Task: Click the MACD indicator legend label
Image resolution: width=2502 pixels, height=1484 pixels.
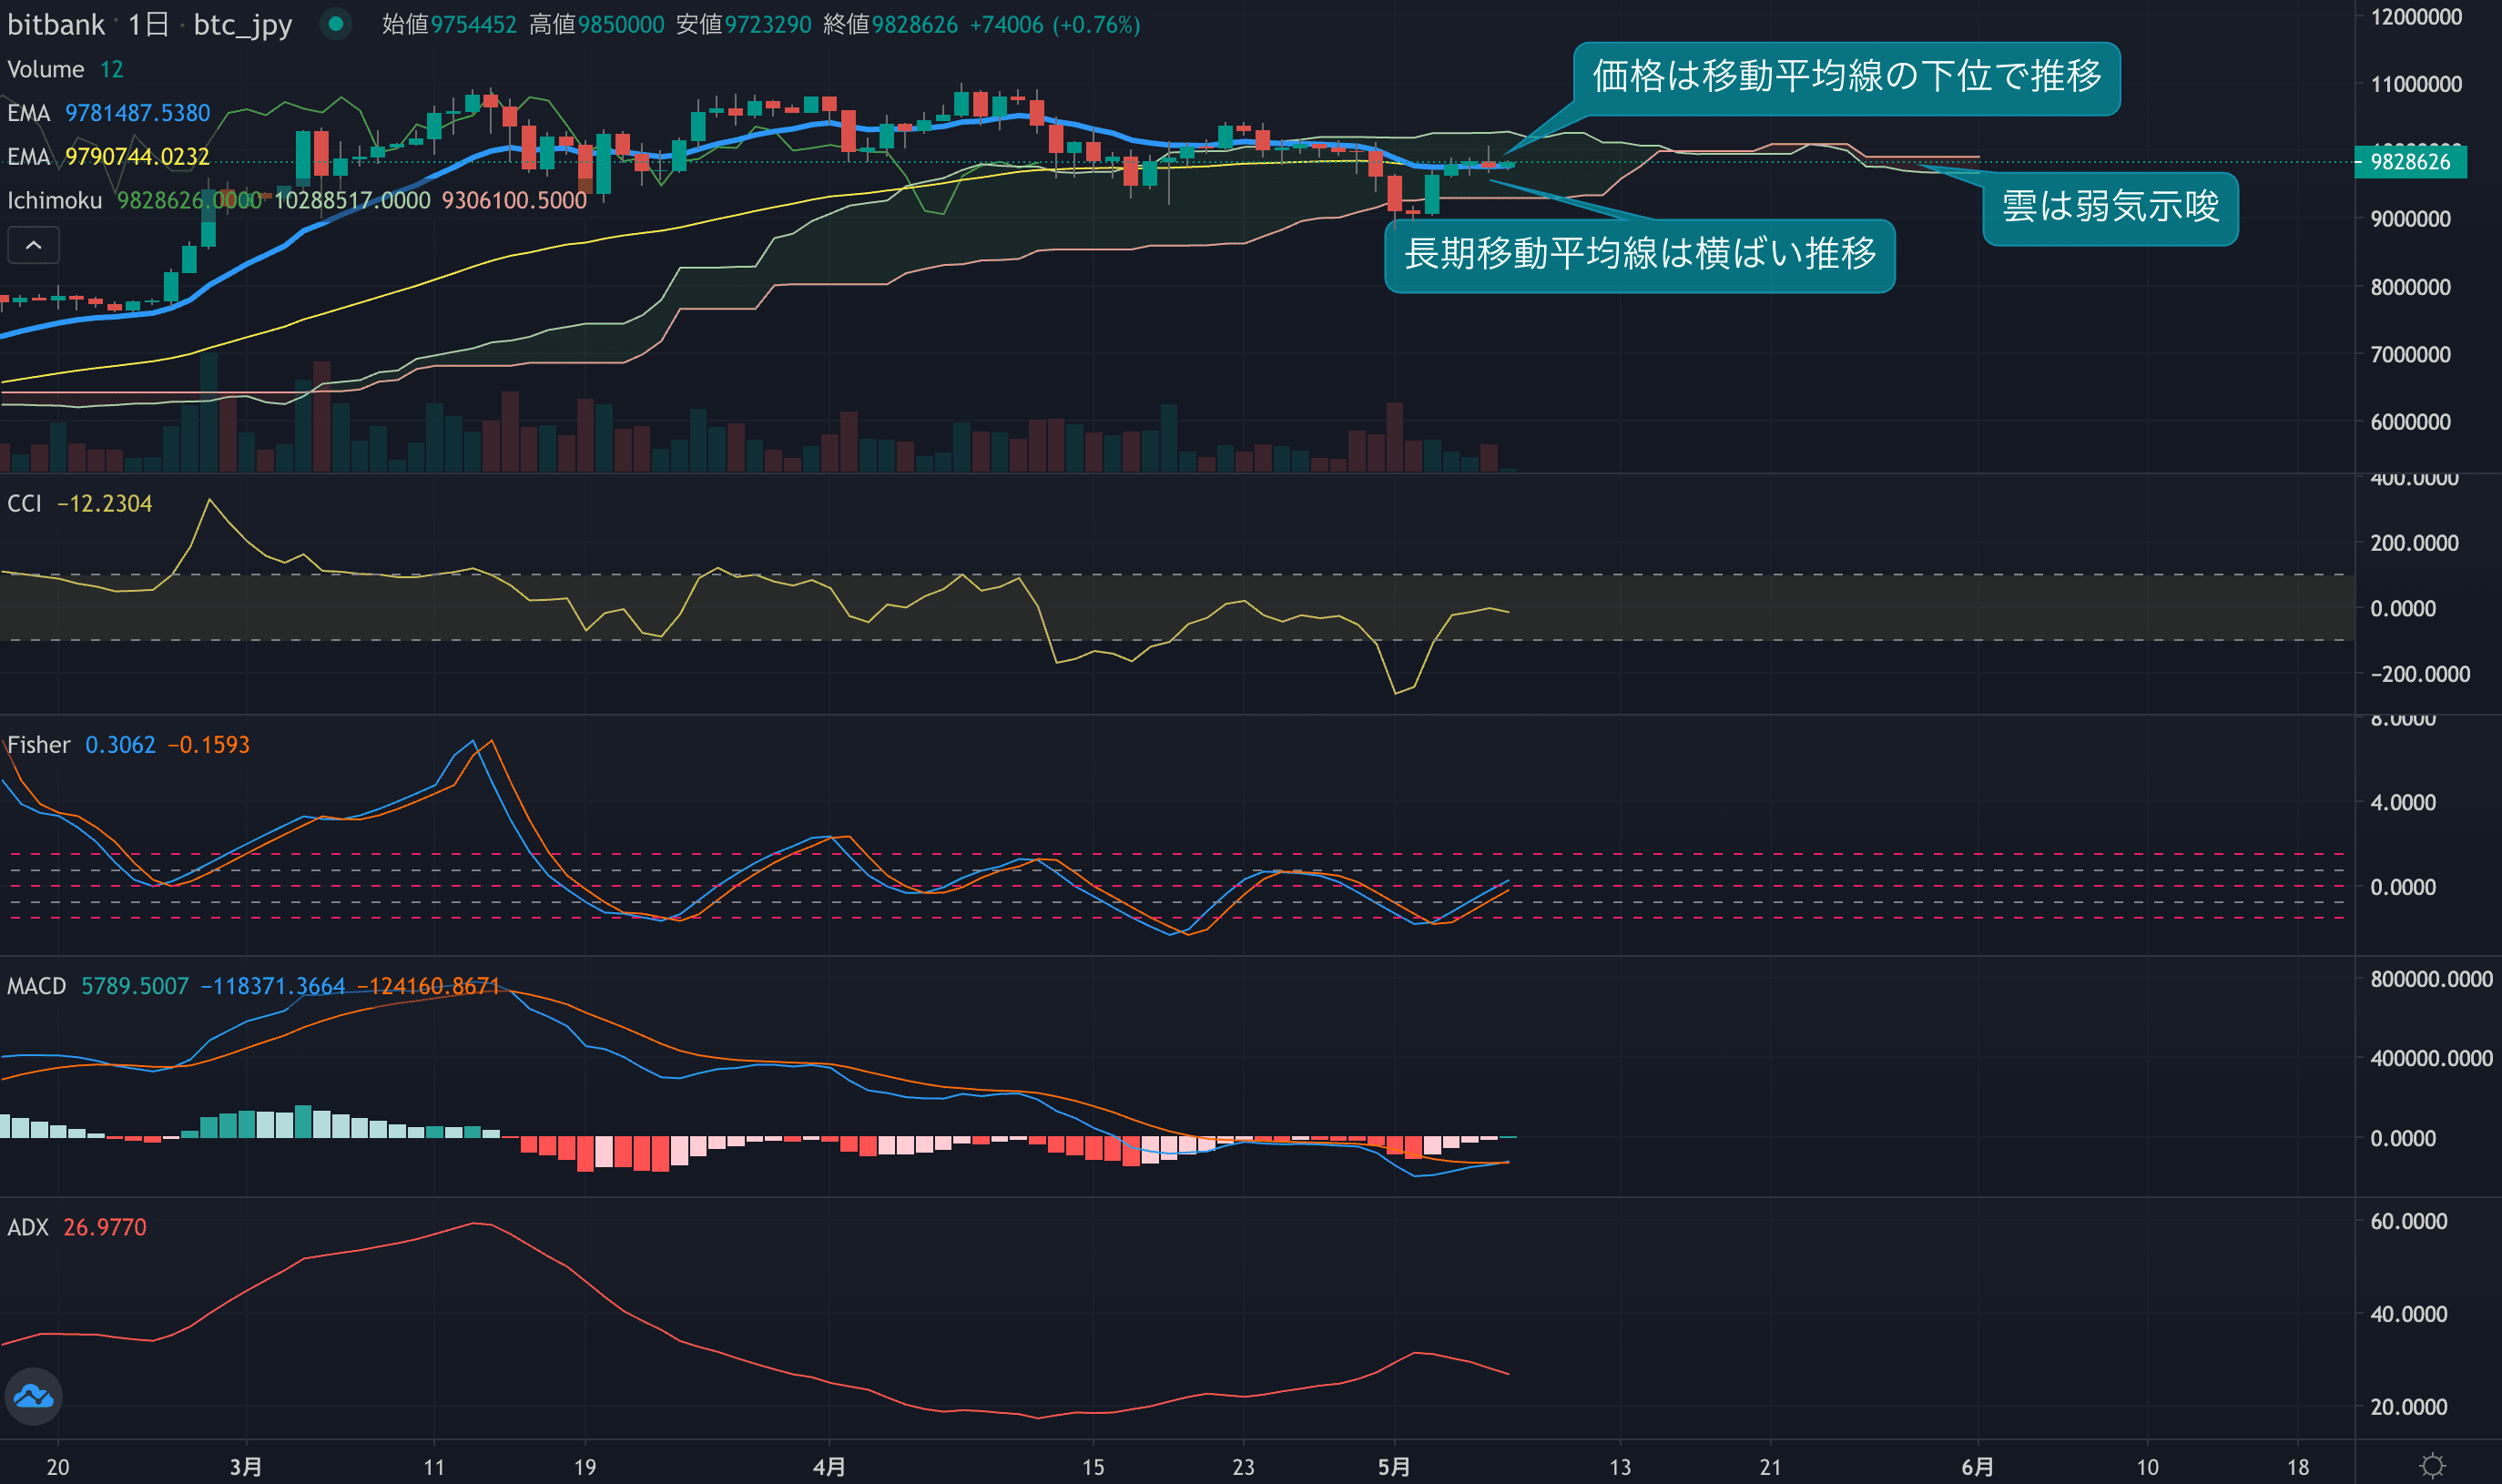Action: [x=36, y=986]
